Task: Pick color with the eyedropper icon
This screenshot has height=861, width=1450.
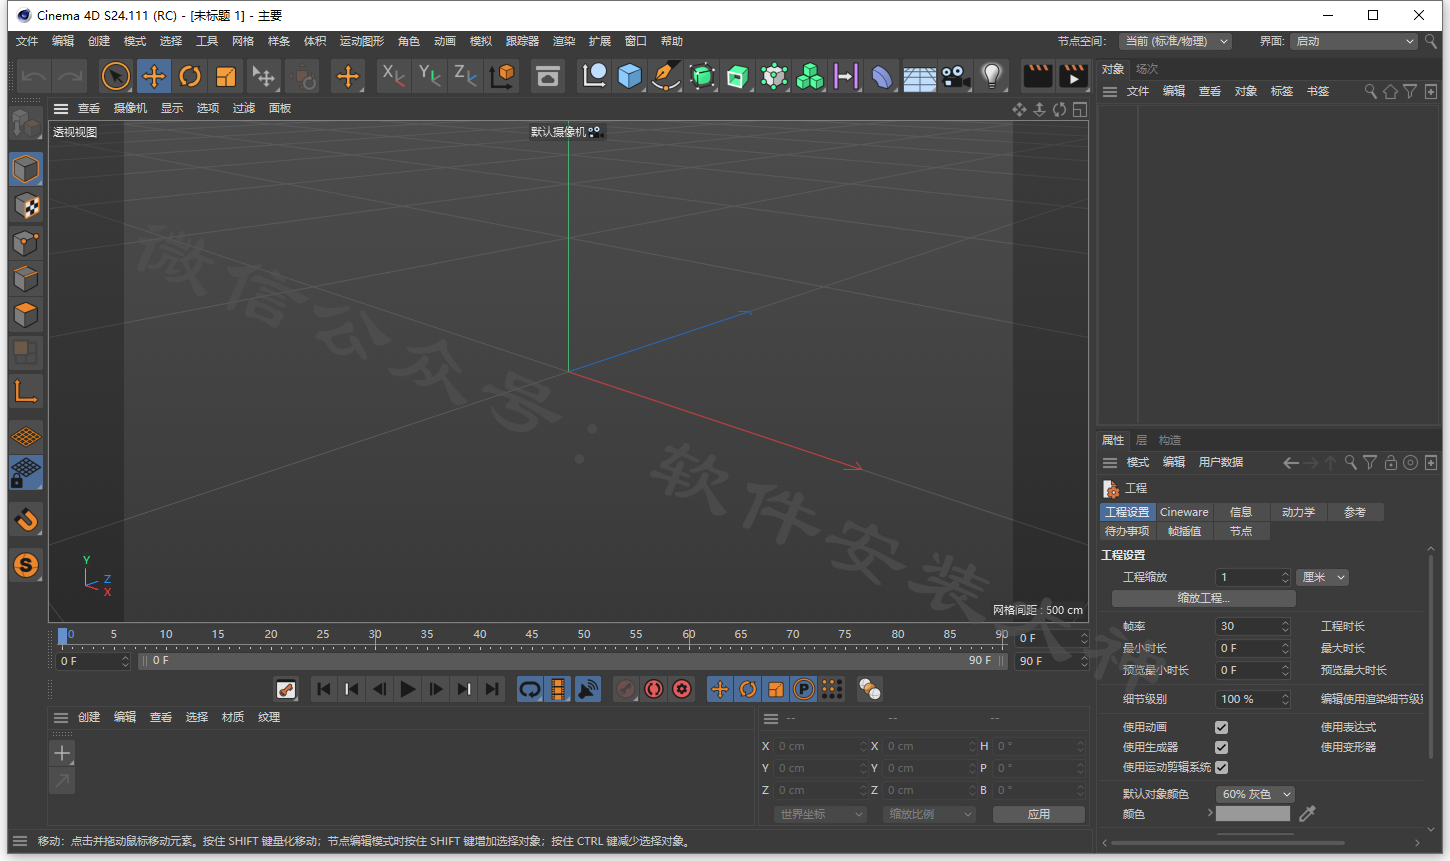Action: pos(1307,814)
